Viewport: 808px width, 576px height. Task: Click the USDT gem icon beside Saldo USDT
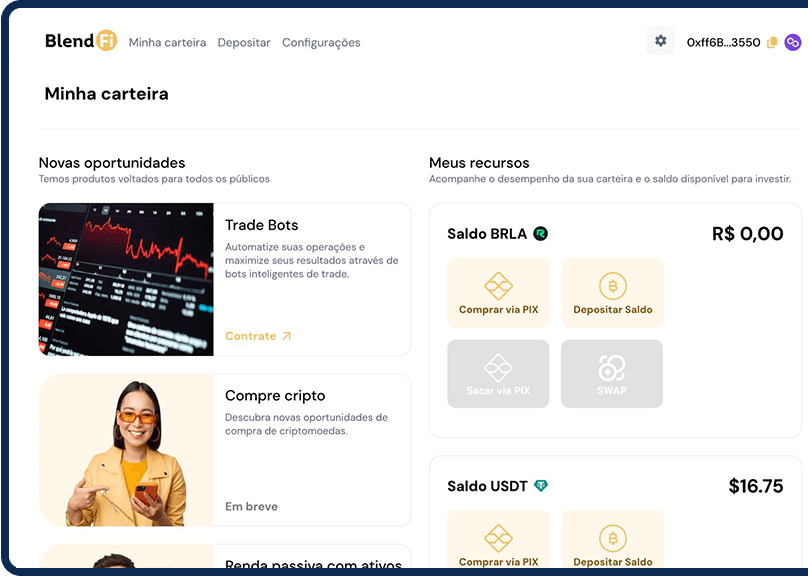coord(541,486)
